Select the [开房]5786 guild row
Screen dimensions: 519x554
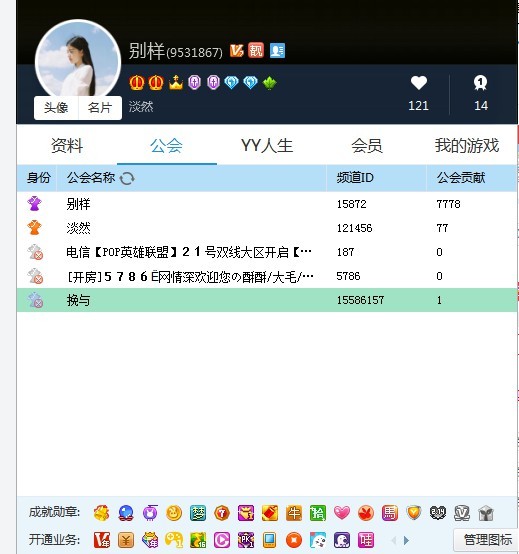pos(267,276)
